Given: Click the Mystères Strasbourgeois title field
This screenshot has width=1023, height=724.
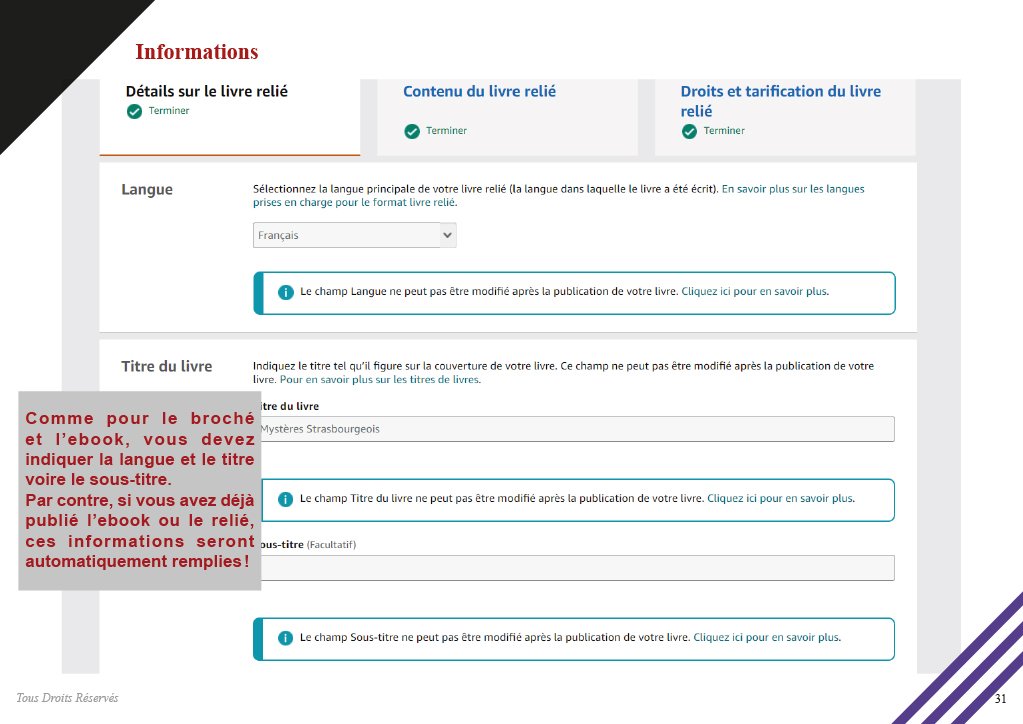Looking at the screenshot, I should tap(577, 429).
